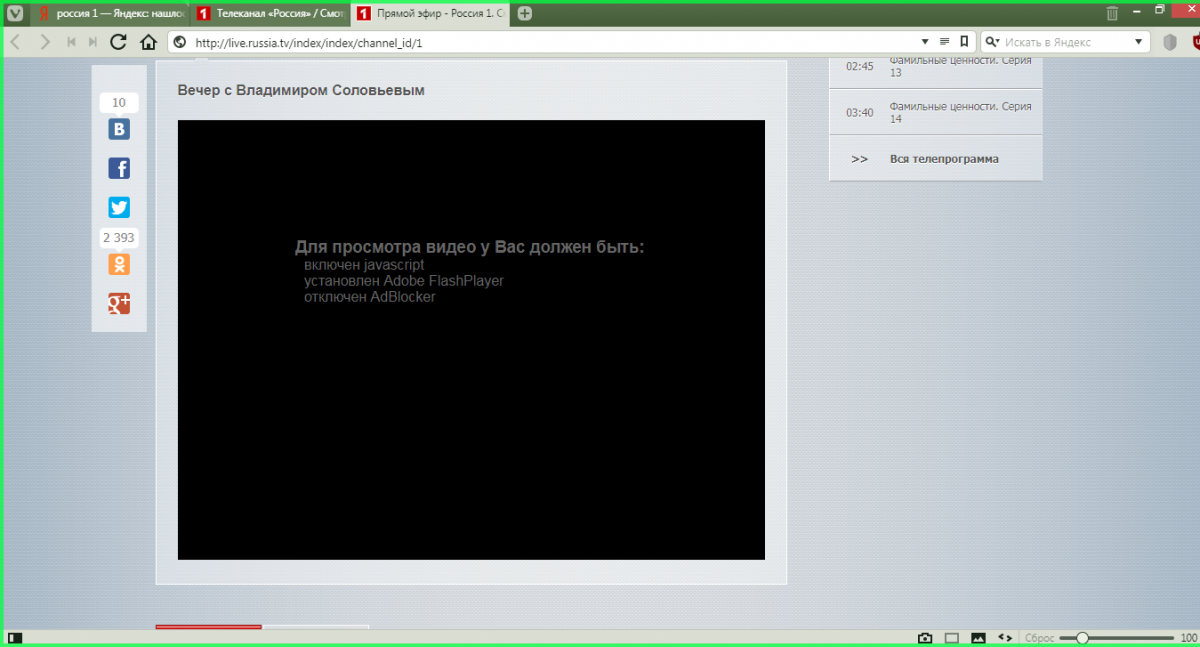Click the gray shield extension icon
Screen dimensions: 1200x647
coord(1170,42)
